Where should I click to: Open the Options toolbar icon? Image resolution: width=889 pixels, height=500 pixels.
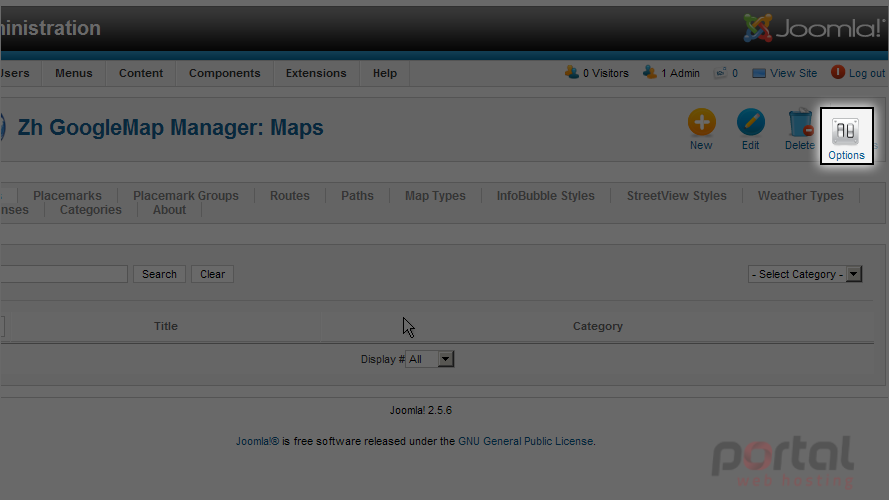click(x=846, y=132)
